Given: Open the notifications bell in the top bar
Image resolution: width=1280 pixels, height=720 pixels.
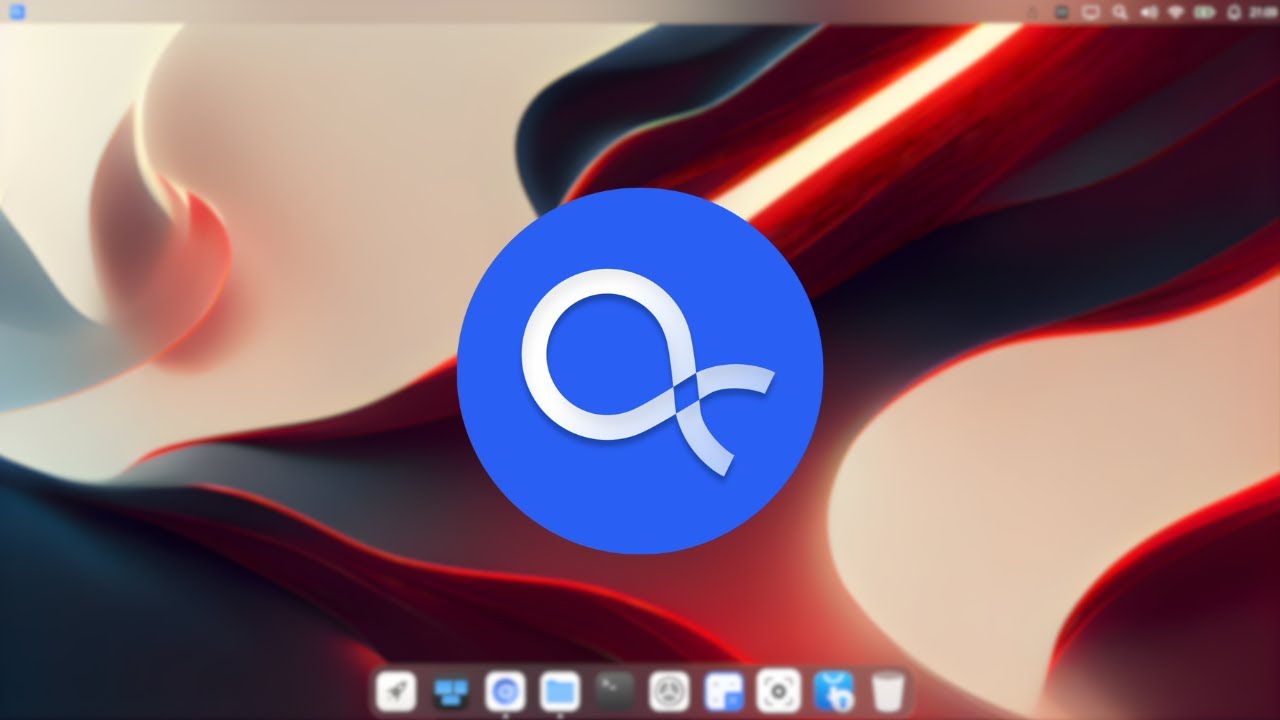Looking at the screenshot, I should (x=1234, y=12).
